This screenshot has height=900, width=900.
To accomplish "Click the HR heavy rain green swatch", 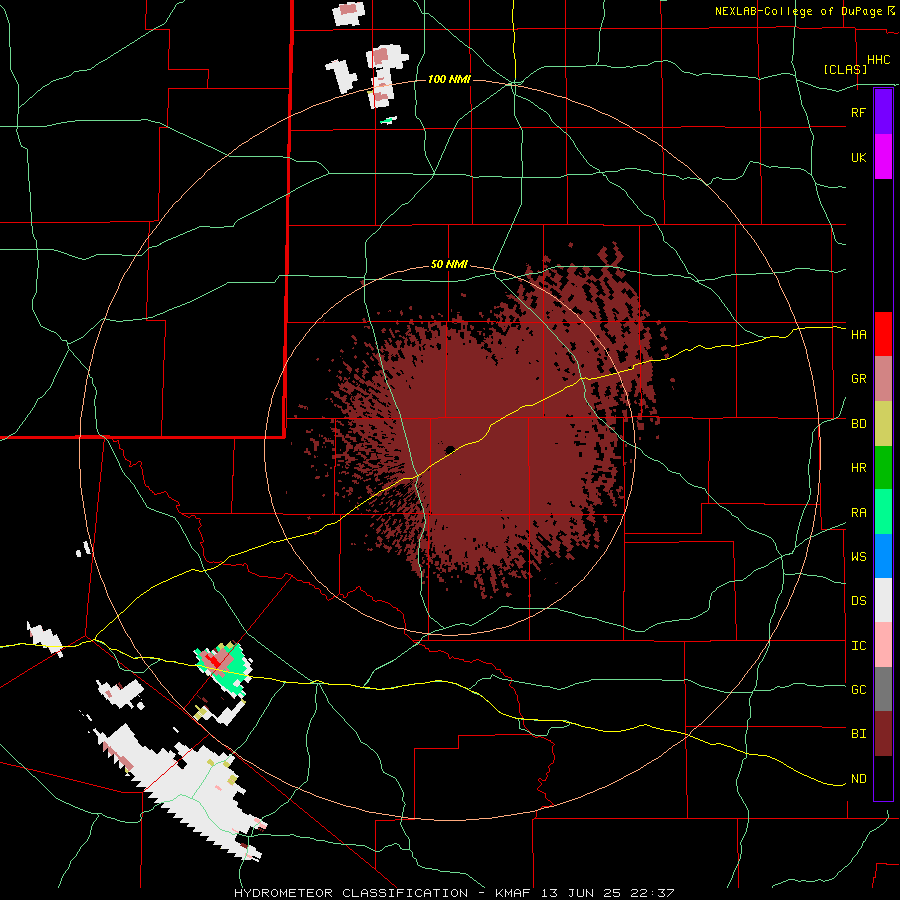I will [x=883, y=468].
